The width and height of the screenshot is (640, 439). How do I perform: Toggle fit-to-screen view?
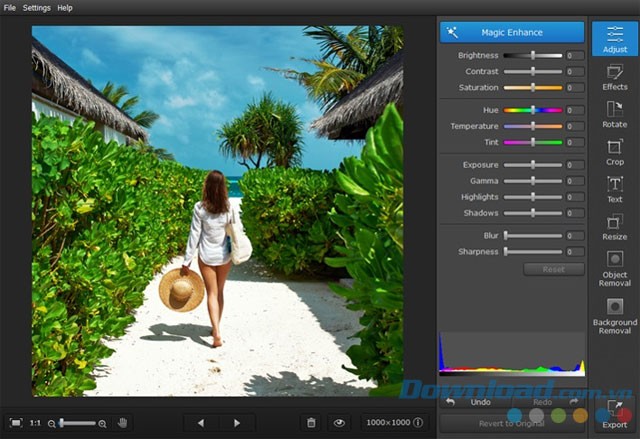click(x=15, y=423)
